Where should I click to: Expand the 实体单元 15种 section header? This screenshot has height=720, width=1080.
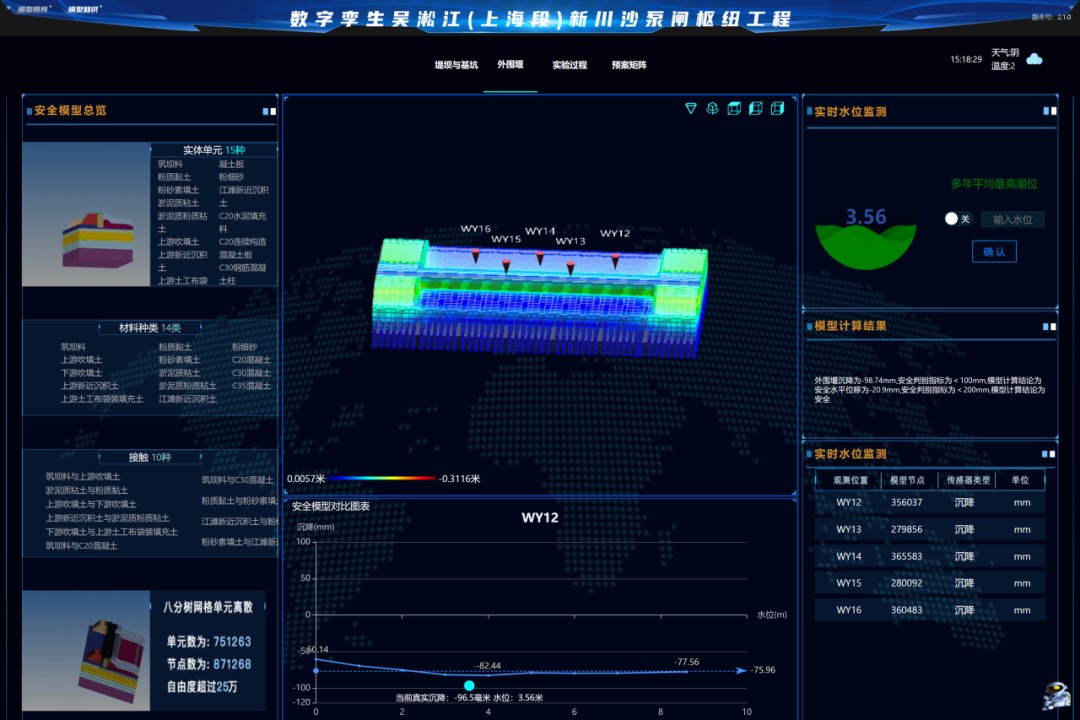[x=213, y=150]
